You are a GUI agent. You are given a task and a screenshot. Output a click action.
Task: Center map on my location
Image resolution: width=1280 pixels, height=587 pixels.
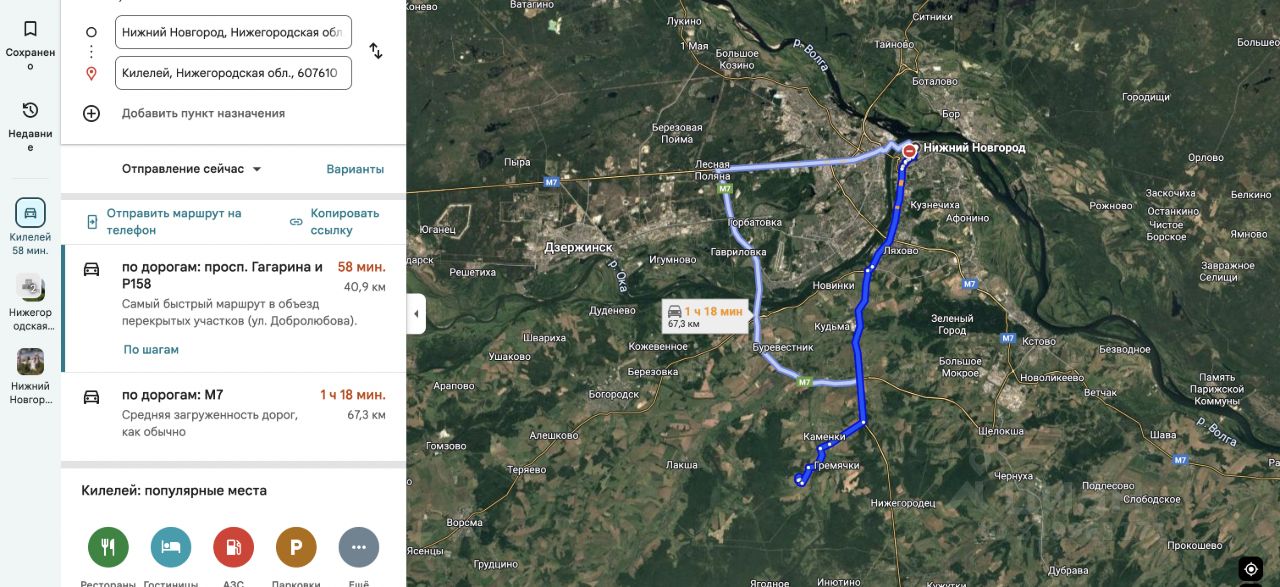(x=1250, y=568)
